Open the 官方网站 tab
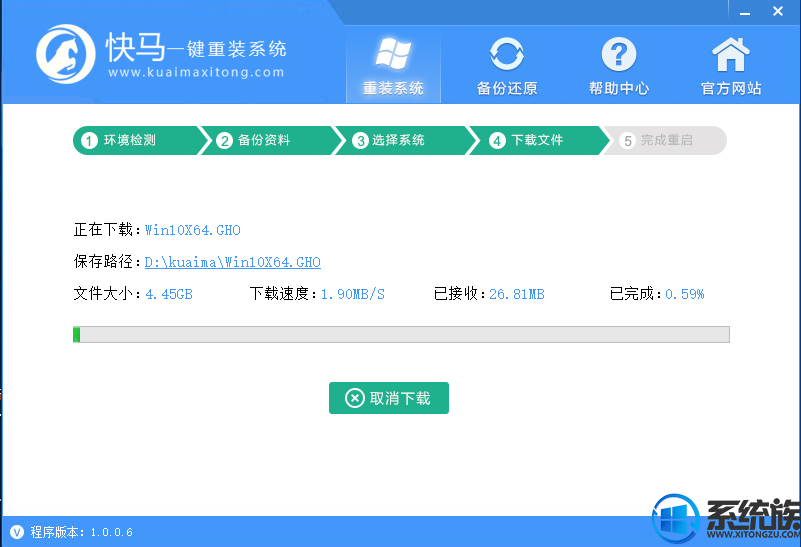801x547 pixels. click(x=731, y=65)
